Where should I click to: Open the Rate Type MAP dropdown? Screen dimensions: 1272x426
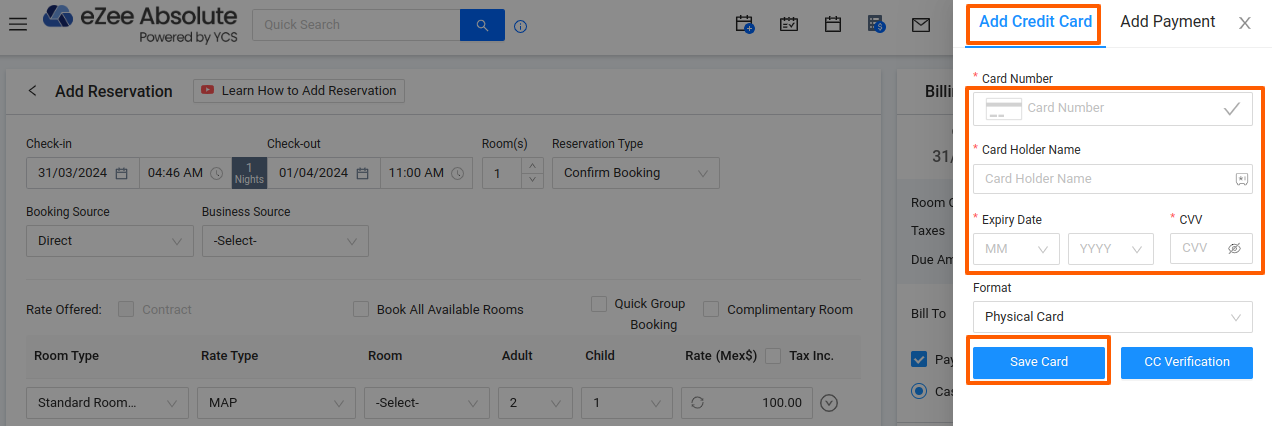click(276, 403)
